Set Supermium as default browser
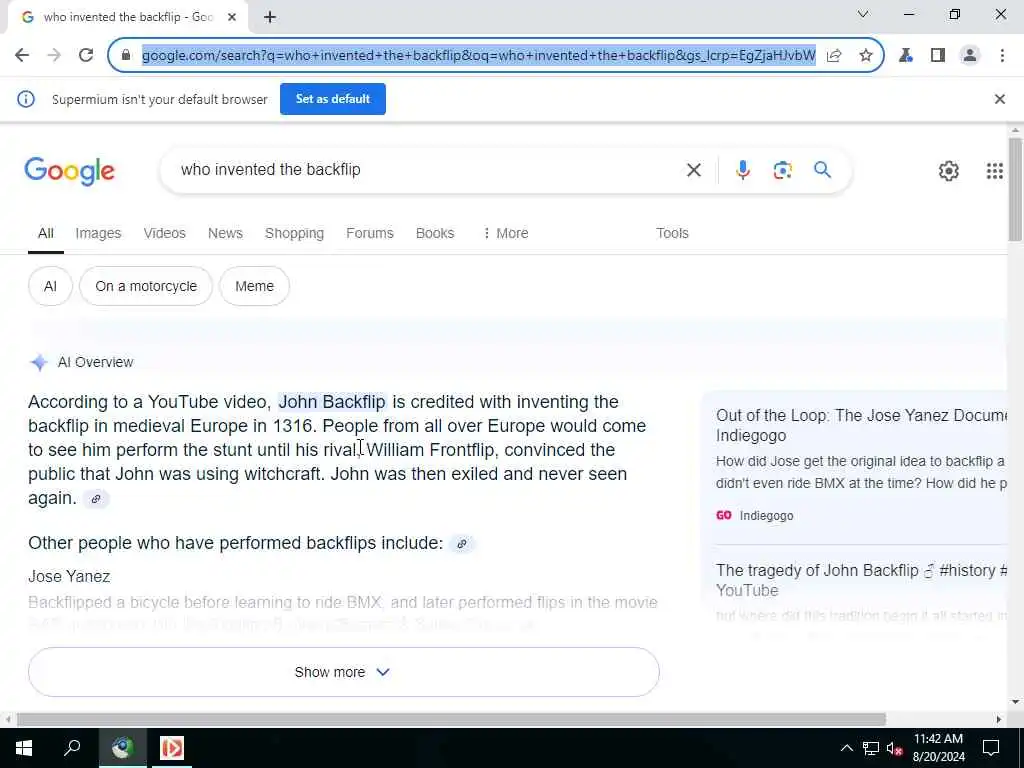 pyautogui.click(x=332, y=99)
